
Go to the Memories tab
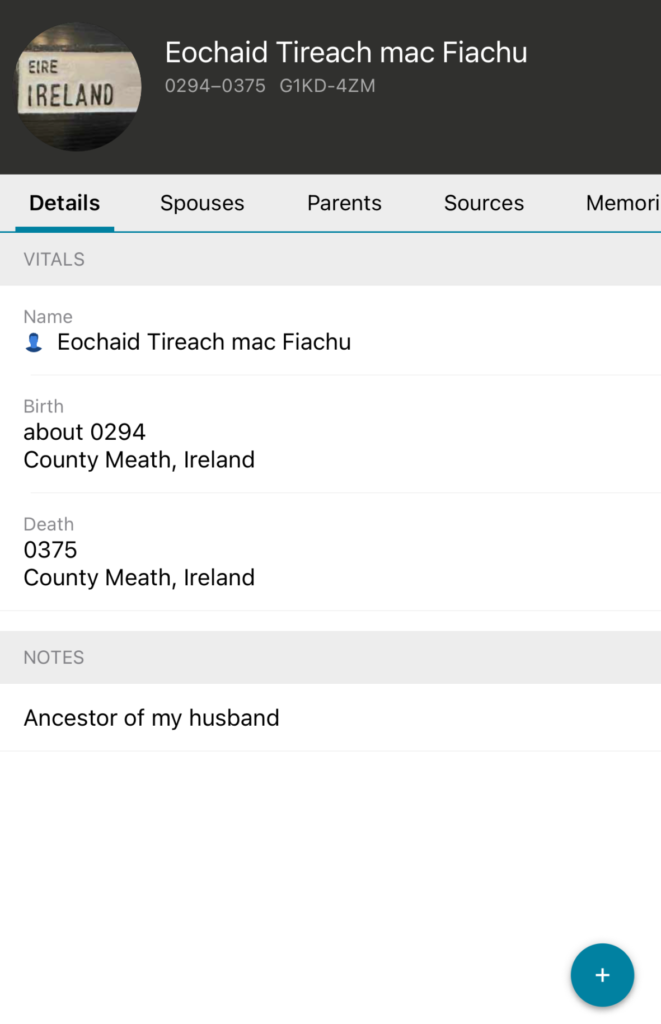point(622,203)
